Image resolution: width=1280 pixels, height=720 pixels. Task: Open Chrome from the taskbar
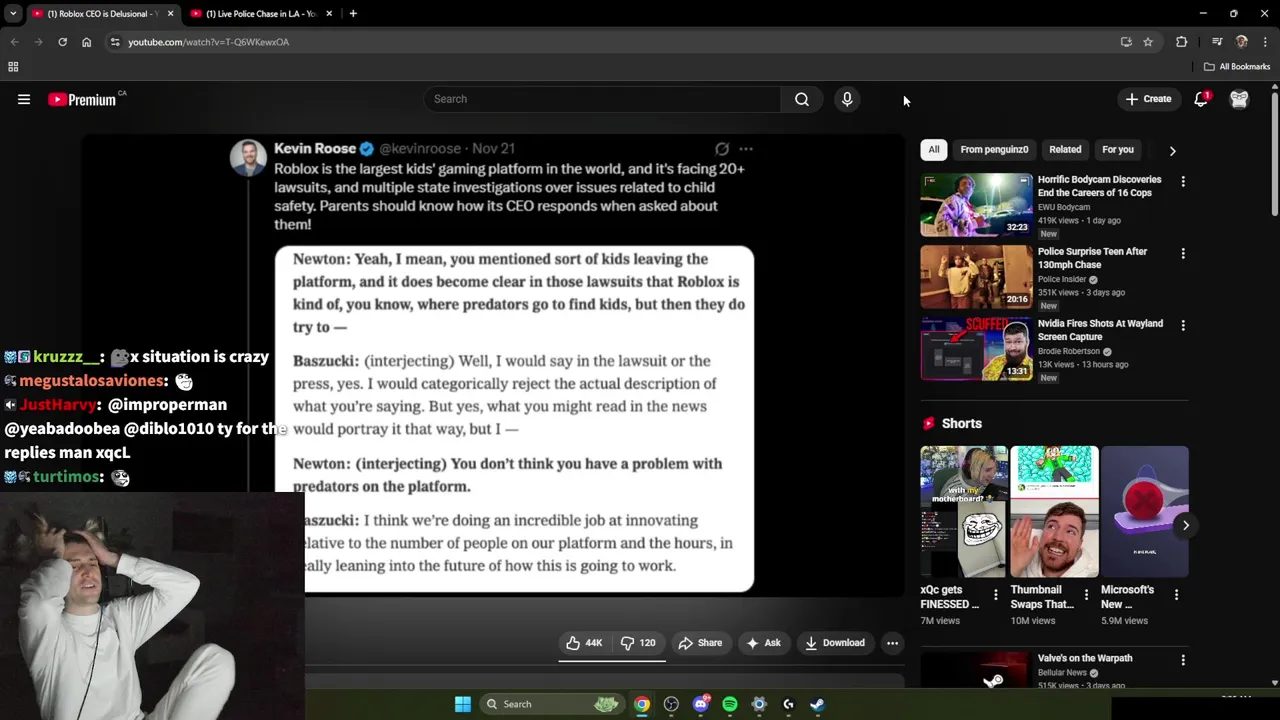(x=642, y=704)
